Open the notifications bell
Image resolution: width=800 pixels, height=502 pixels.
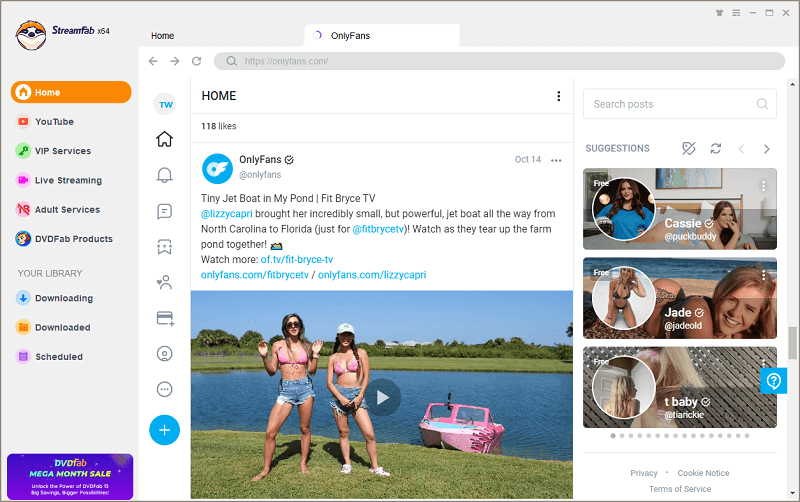164,175
